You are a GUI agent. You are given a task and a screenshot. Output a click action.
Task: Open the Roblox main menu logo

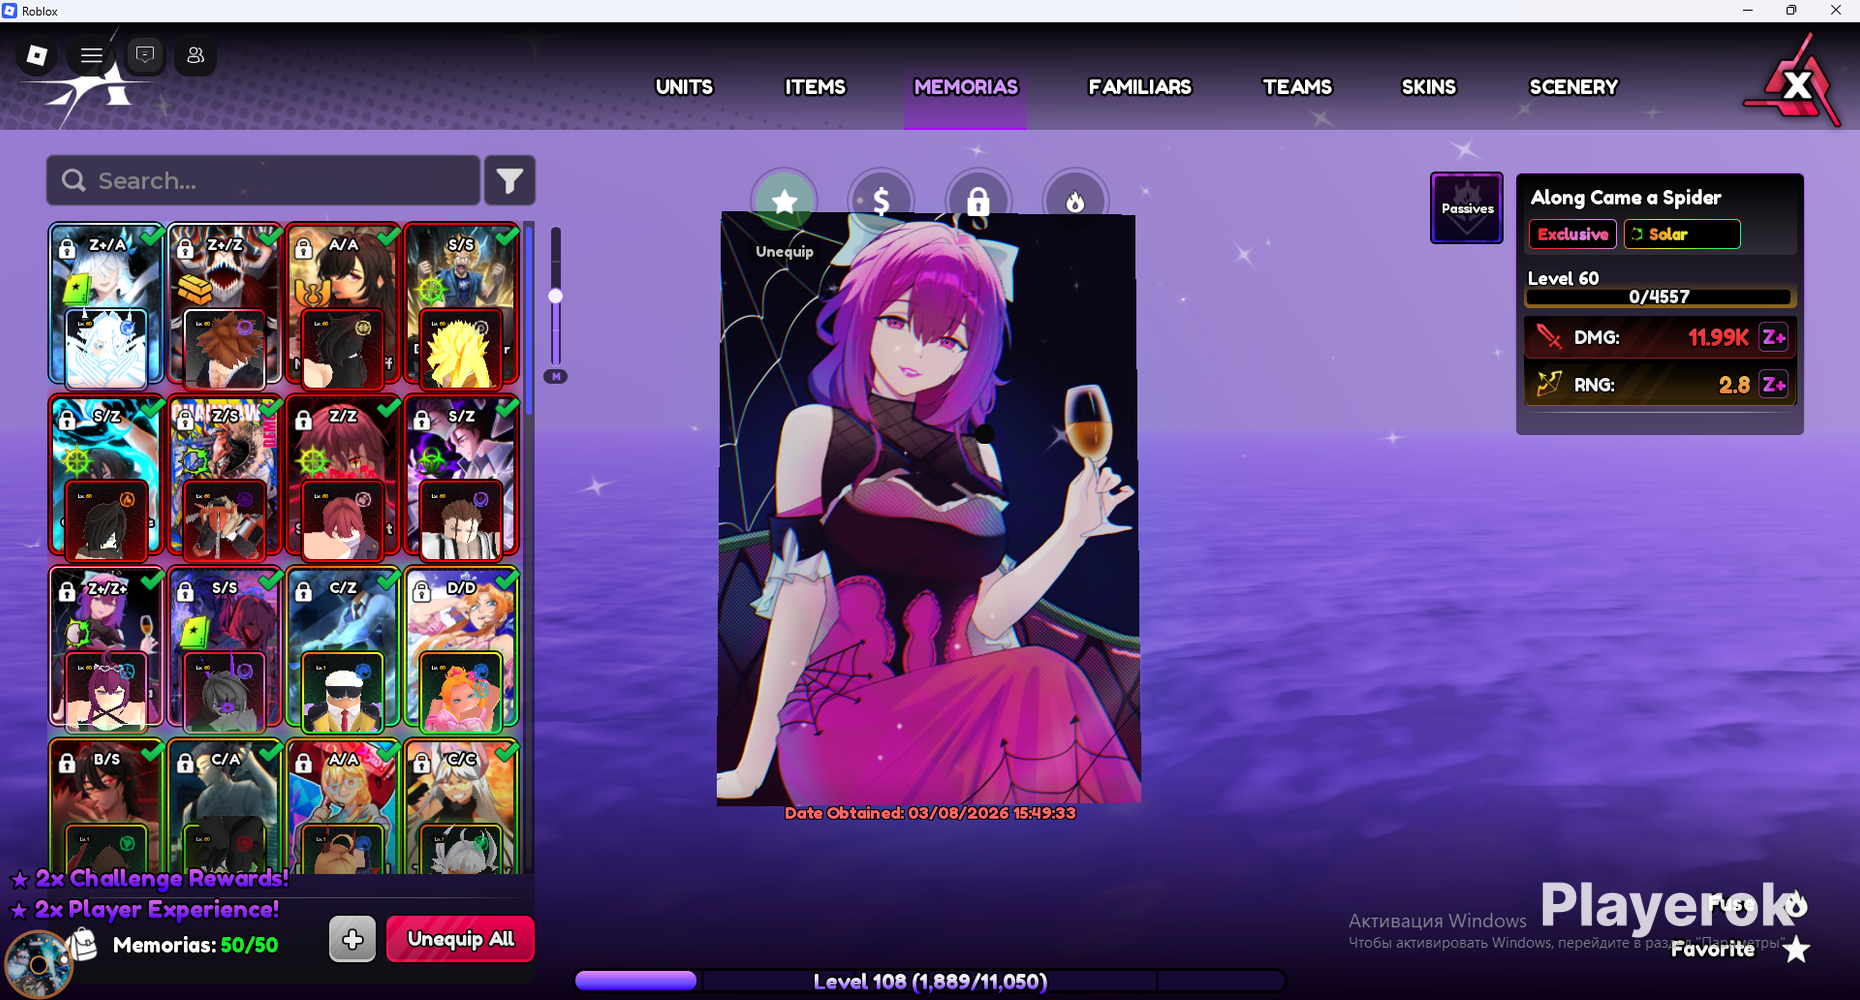point(37,56)
